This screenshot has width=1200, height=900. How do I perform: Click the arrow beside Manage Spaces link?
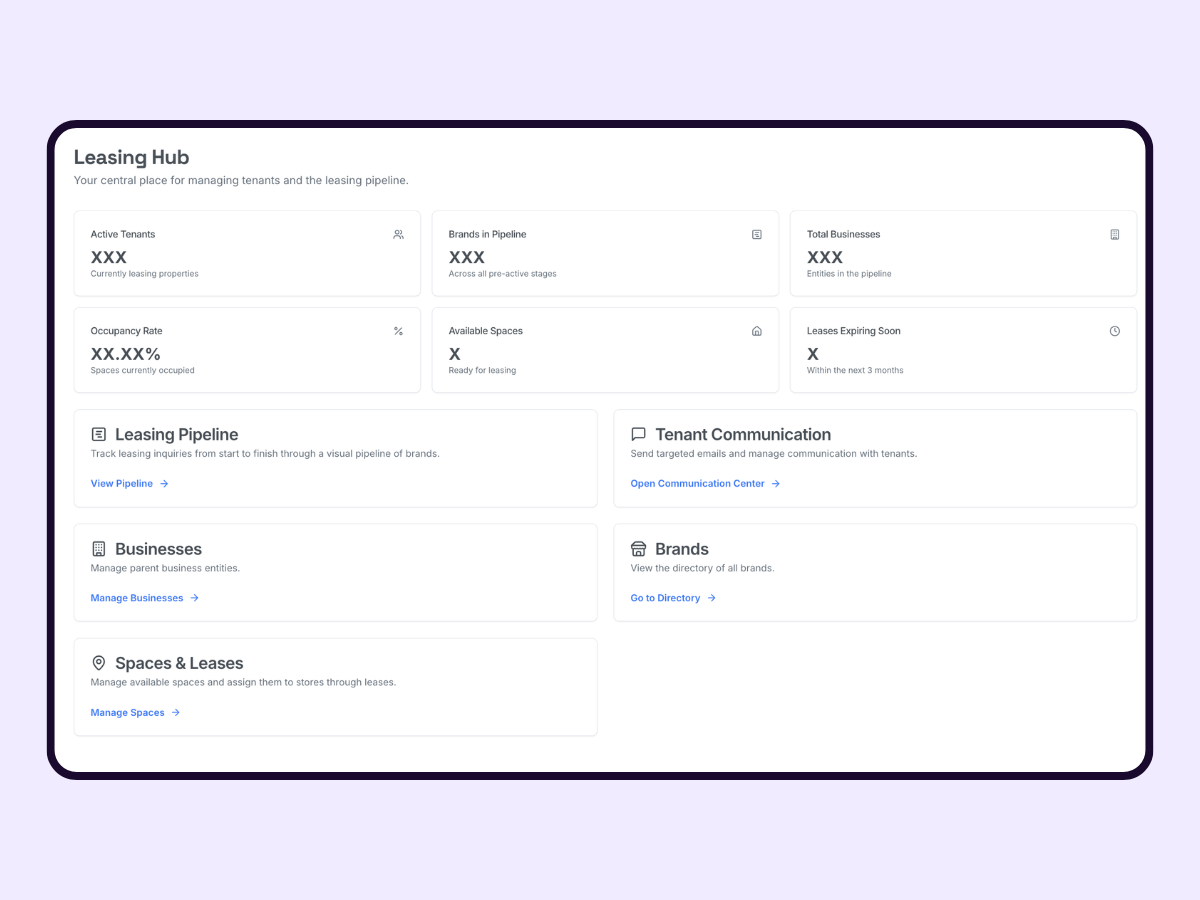click(176, 712)
